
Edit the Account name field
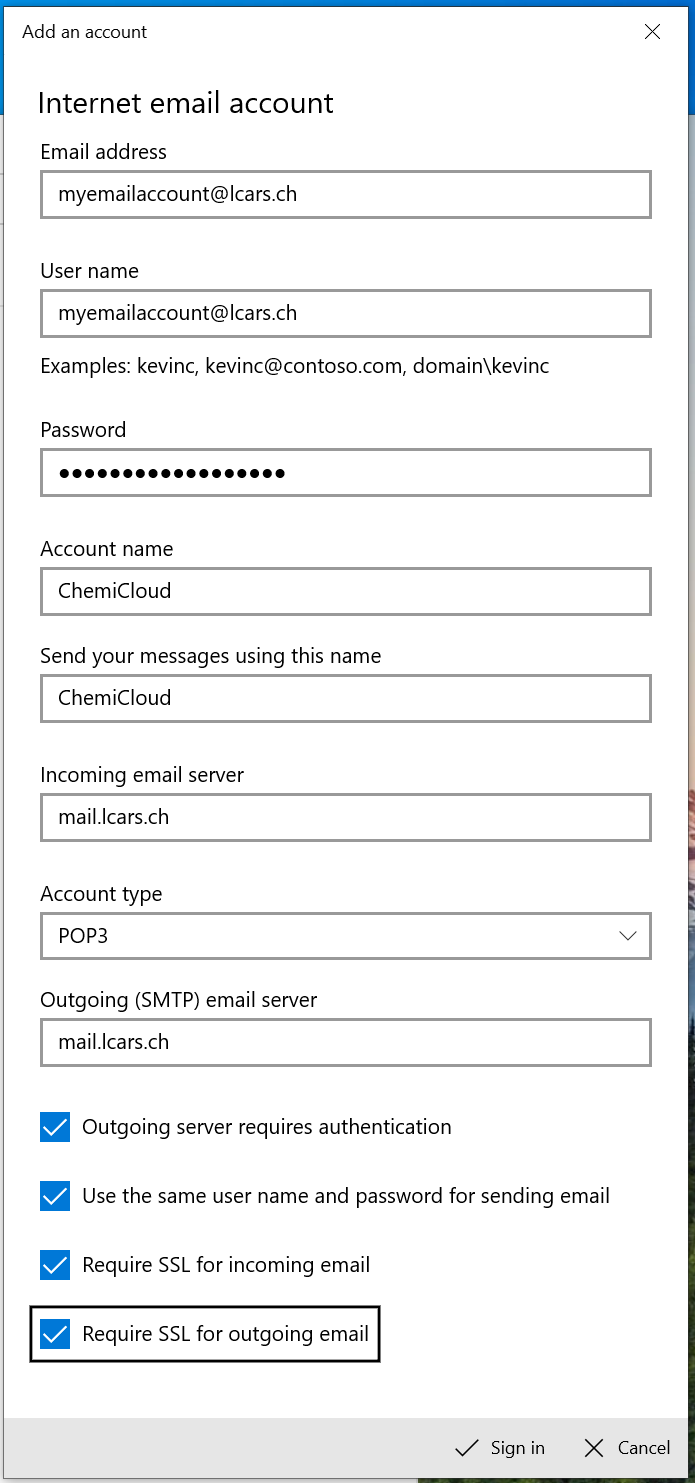(x=345, y=591)
